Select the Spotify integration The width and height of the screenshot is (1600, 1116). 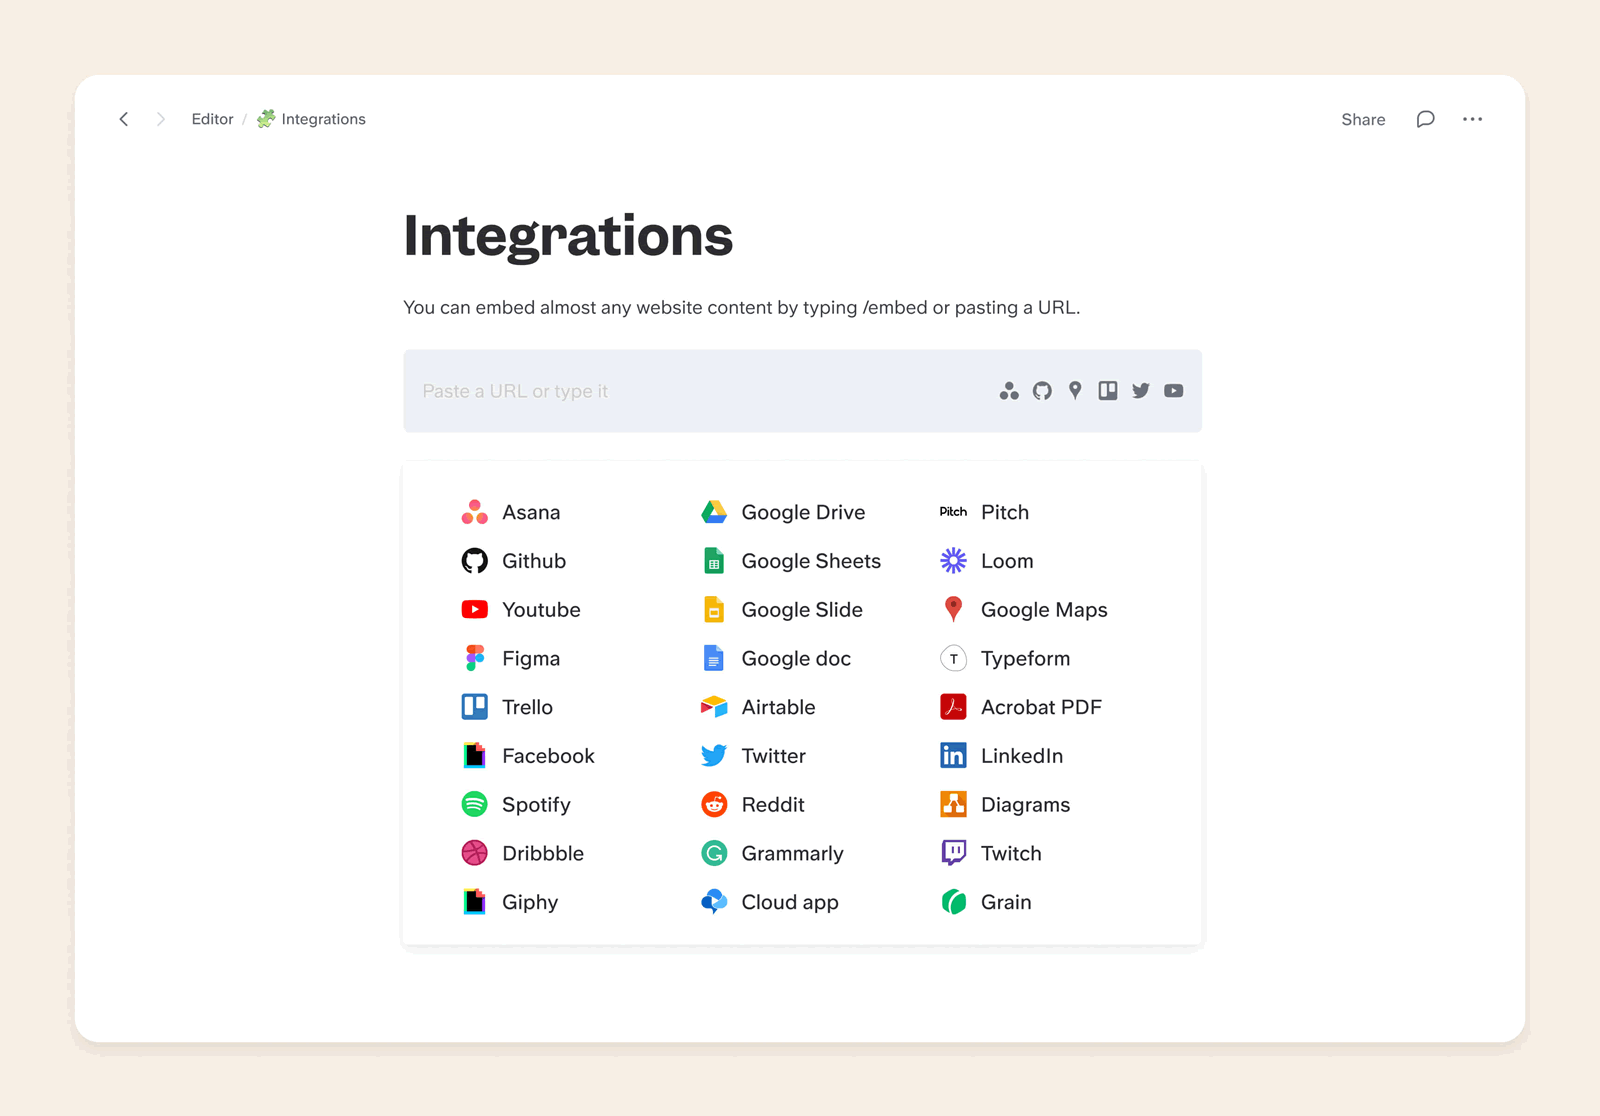515,804
